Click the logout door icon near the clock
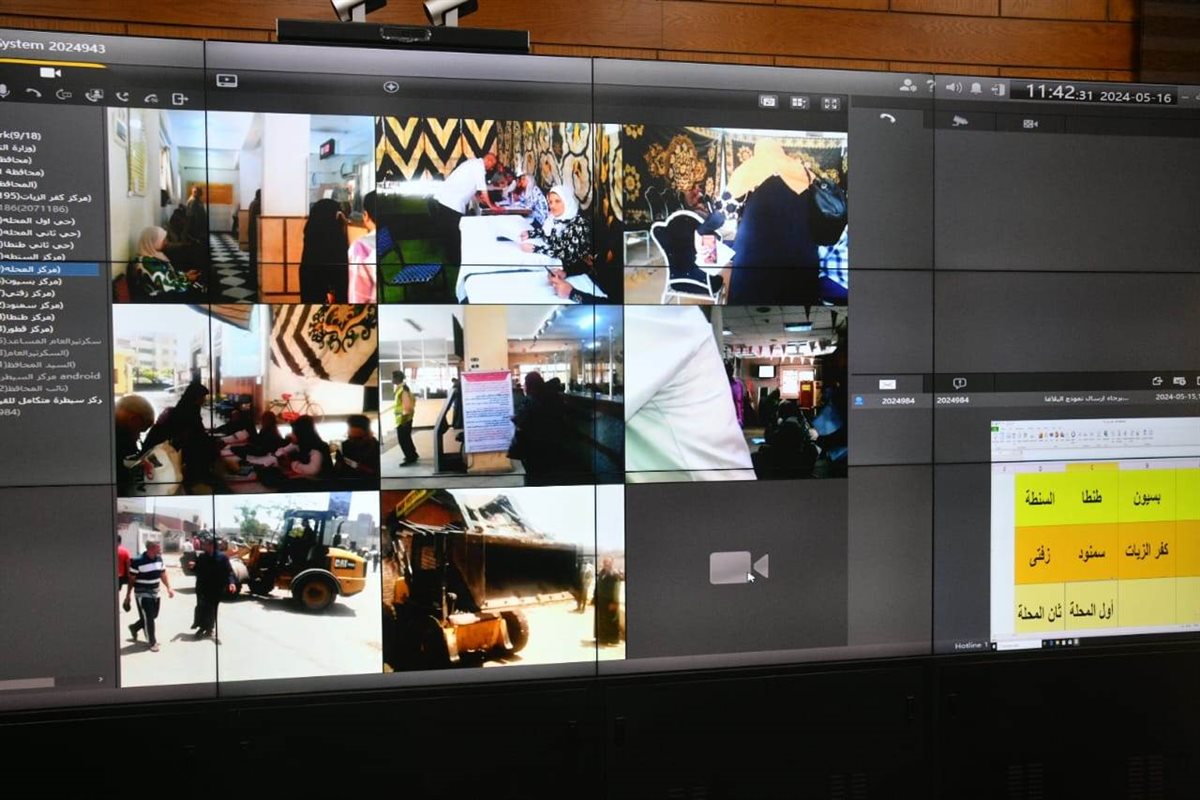The width and height of the screenshot is (1200, 800). (x=997, y=89)
